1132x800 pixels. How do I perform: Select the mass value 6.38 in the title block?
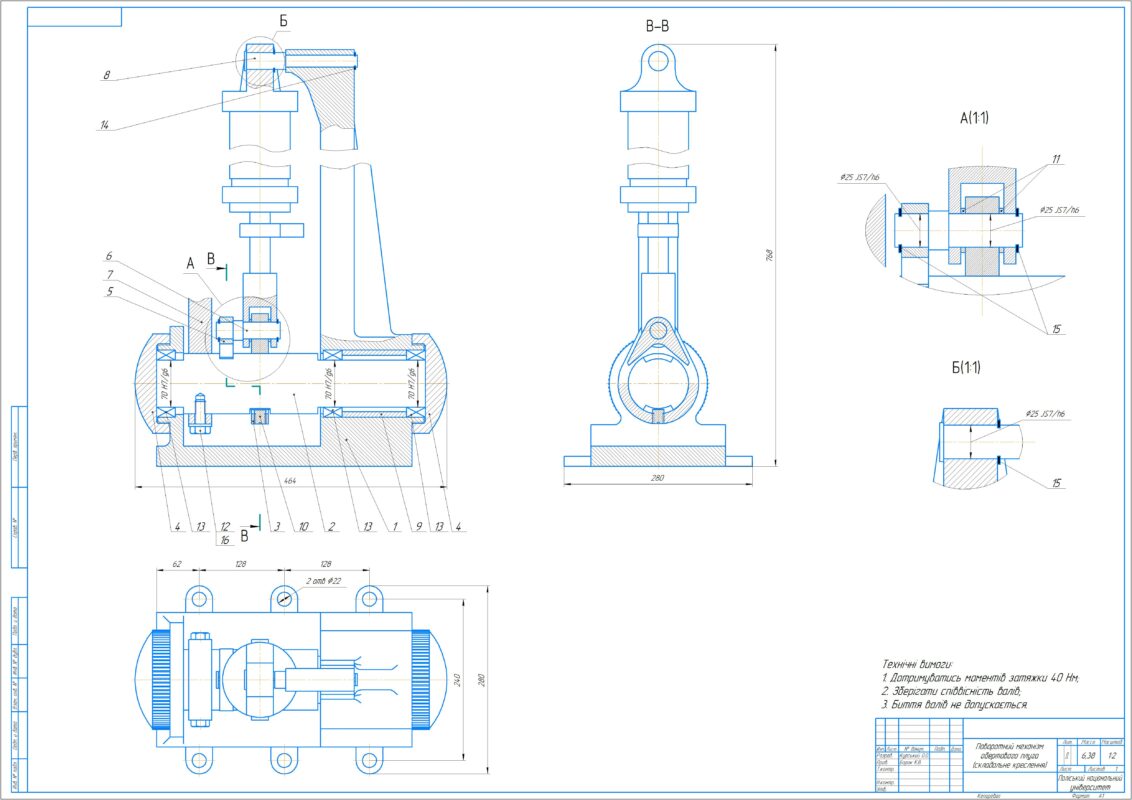tap(1088, 756)
